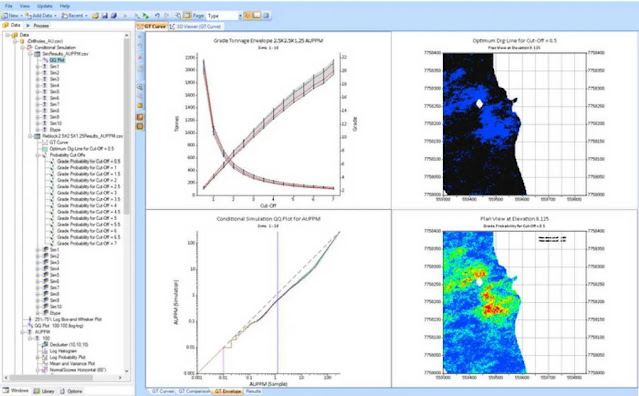Image resolution: width=639 pixels, height=396 pixels.
Task: Select Grade Probability for Cut-Off = 2.5
Action: tap(88, 187)
